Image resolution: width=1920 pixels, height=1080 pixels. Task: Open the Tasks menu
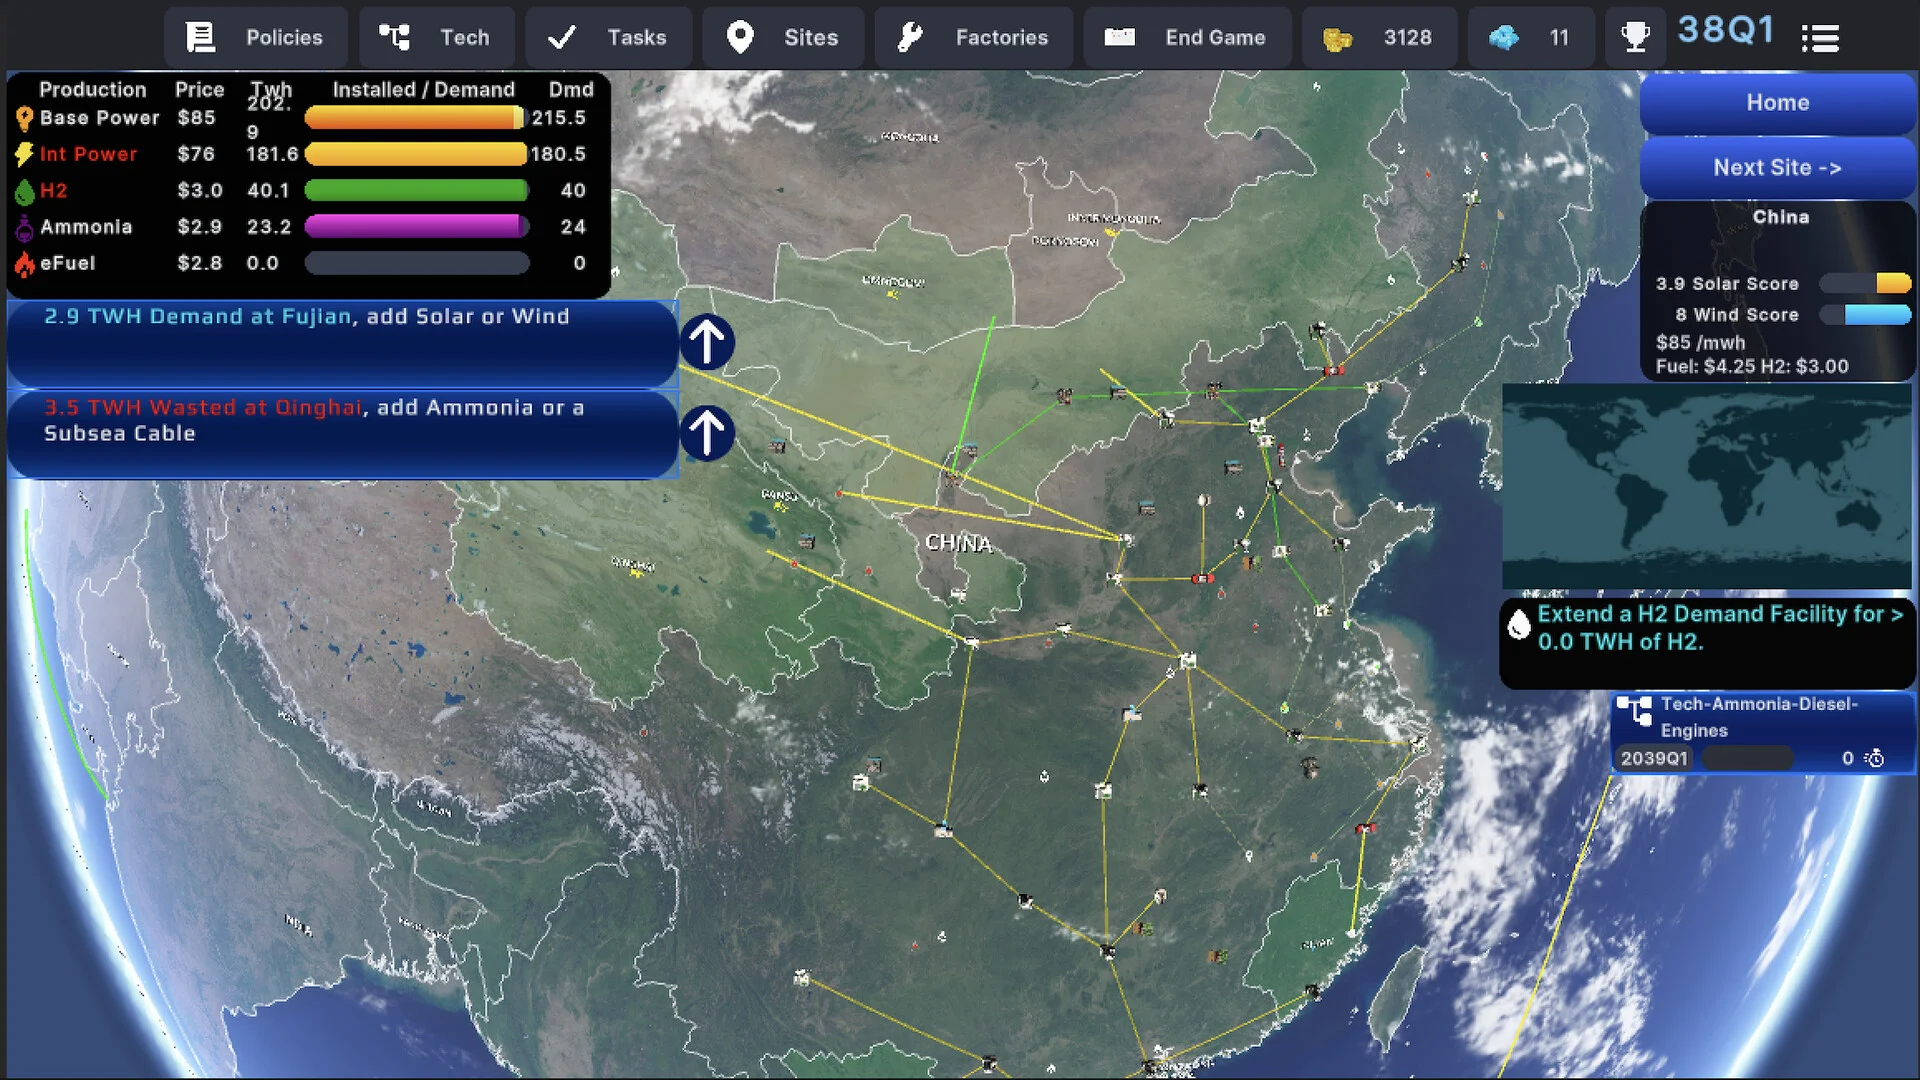click(x=608, y=38)
